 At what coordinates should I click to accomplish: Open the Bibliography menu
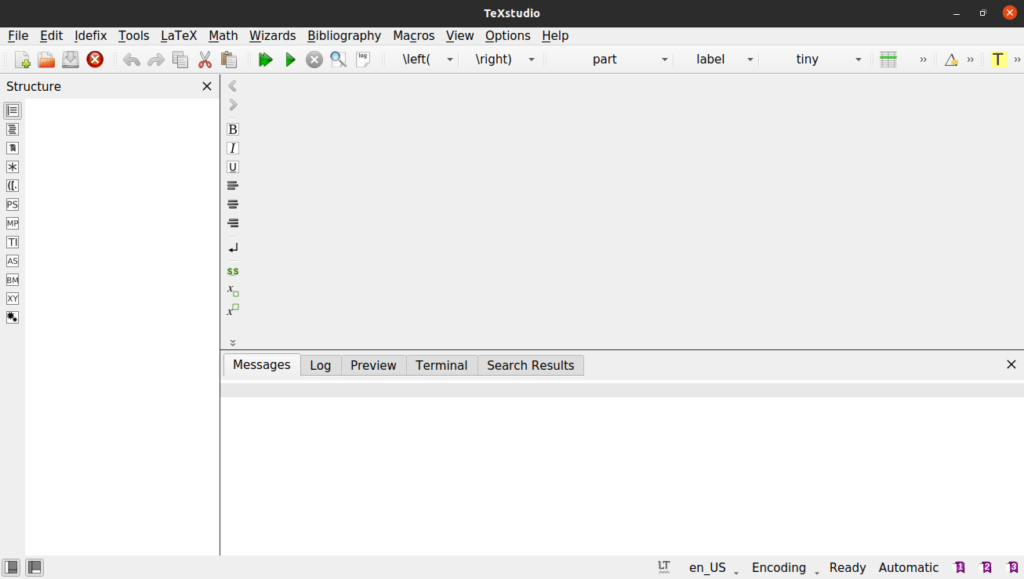click(344, 36)
